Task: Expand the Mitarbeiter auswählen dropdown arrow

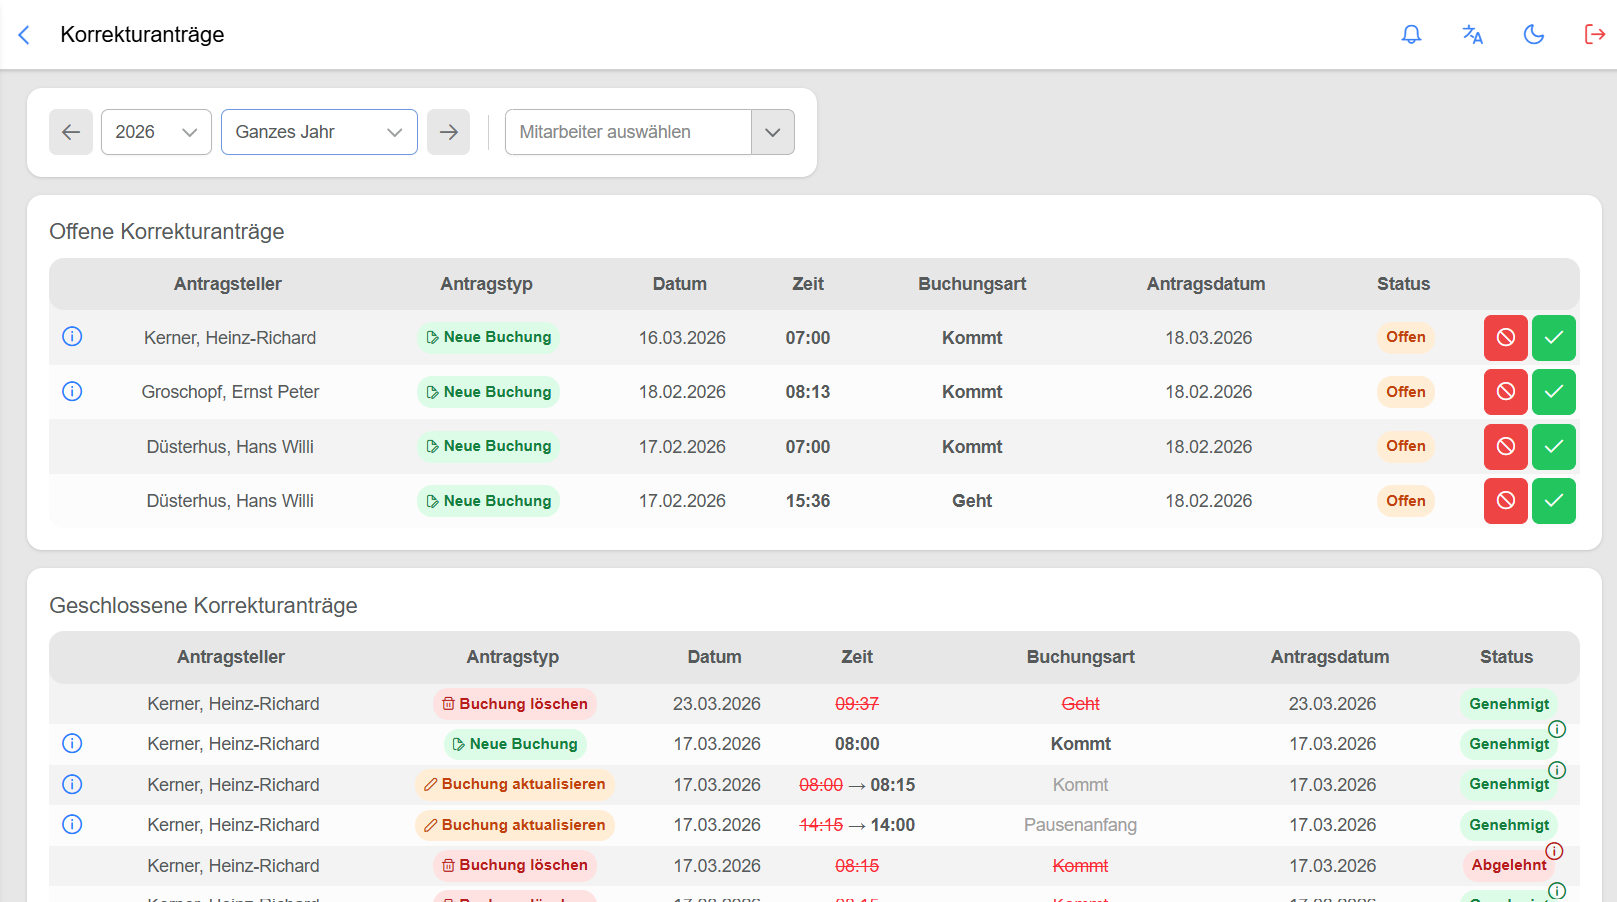Action: pos(773,132)
